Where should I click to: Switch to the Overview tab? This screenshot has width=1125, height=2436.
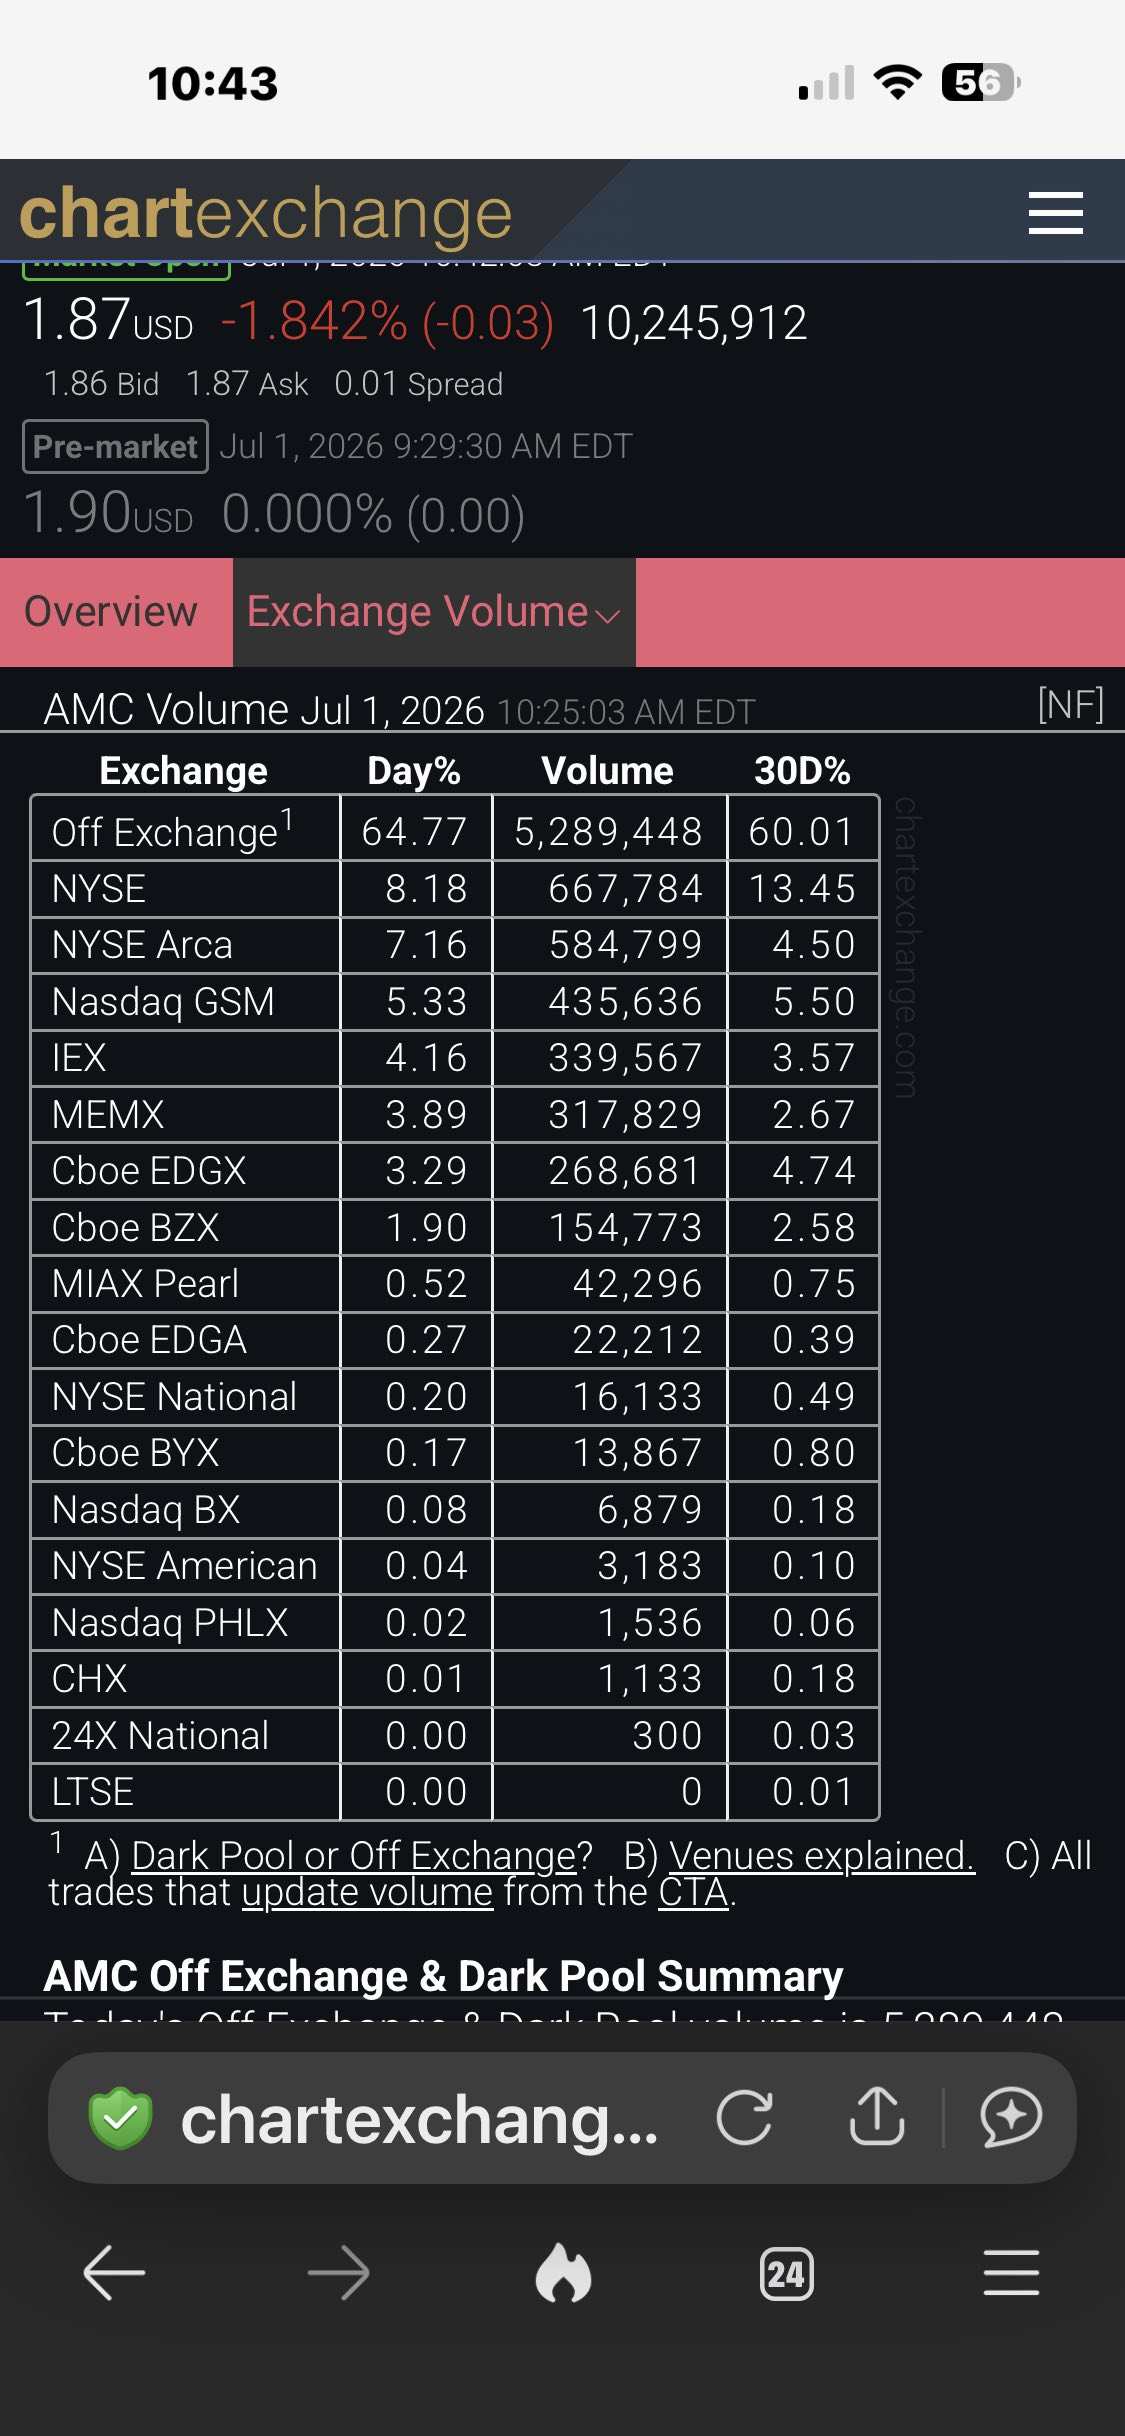tap(111, 612)
